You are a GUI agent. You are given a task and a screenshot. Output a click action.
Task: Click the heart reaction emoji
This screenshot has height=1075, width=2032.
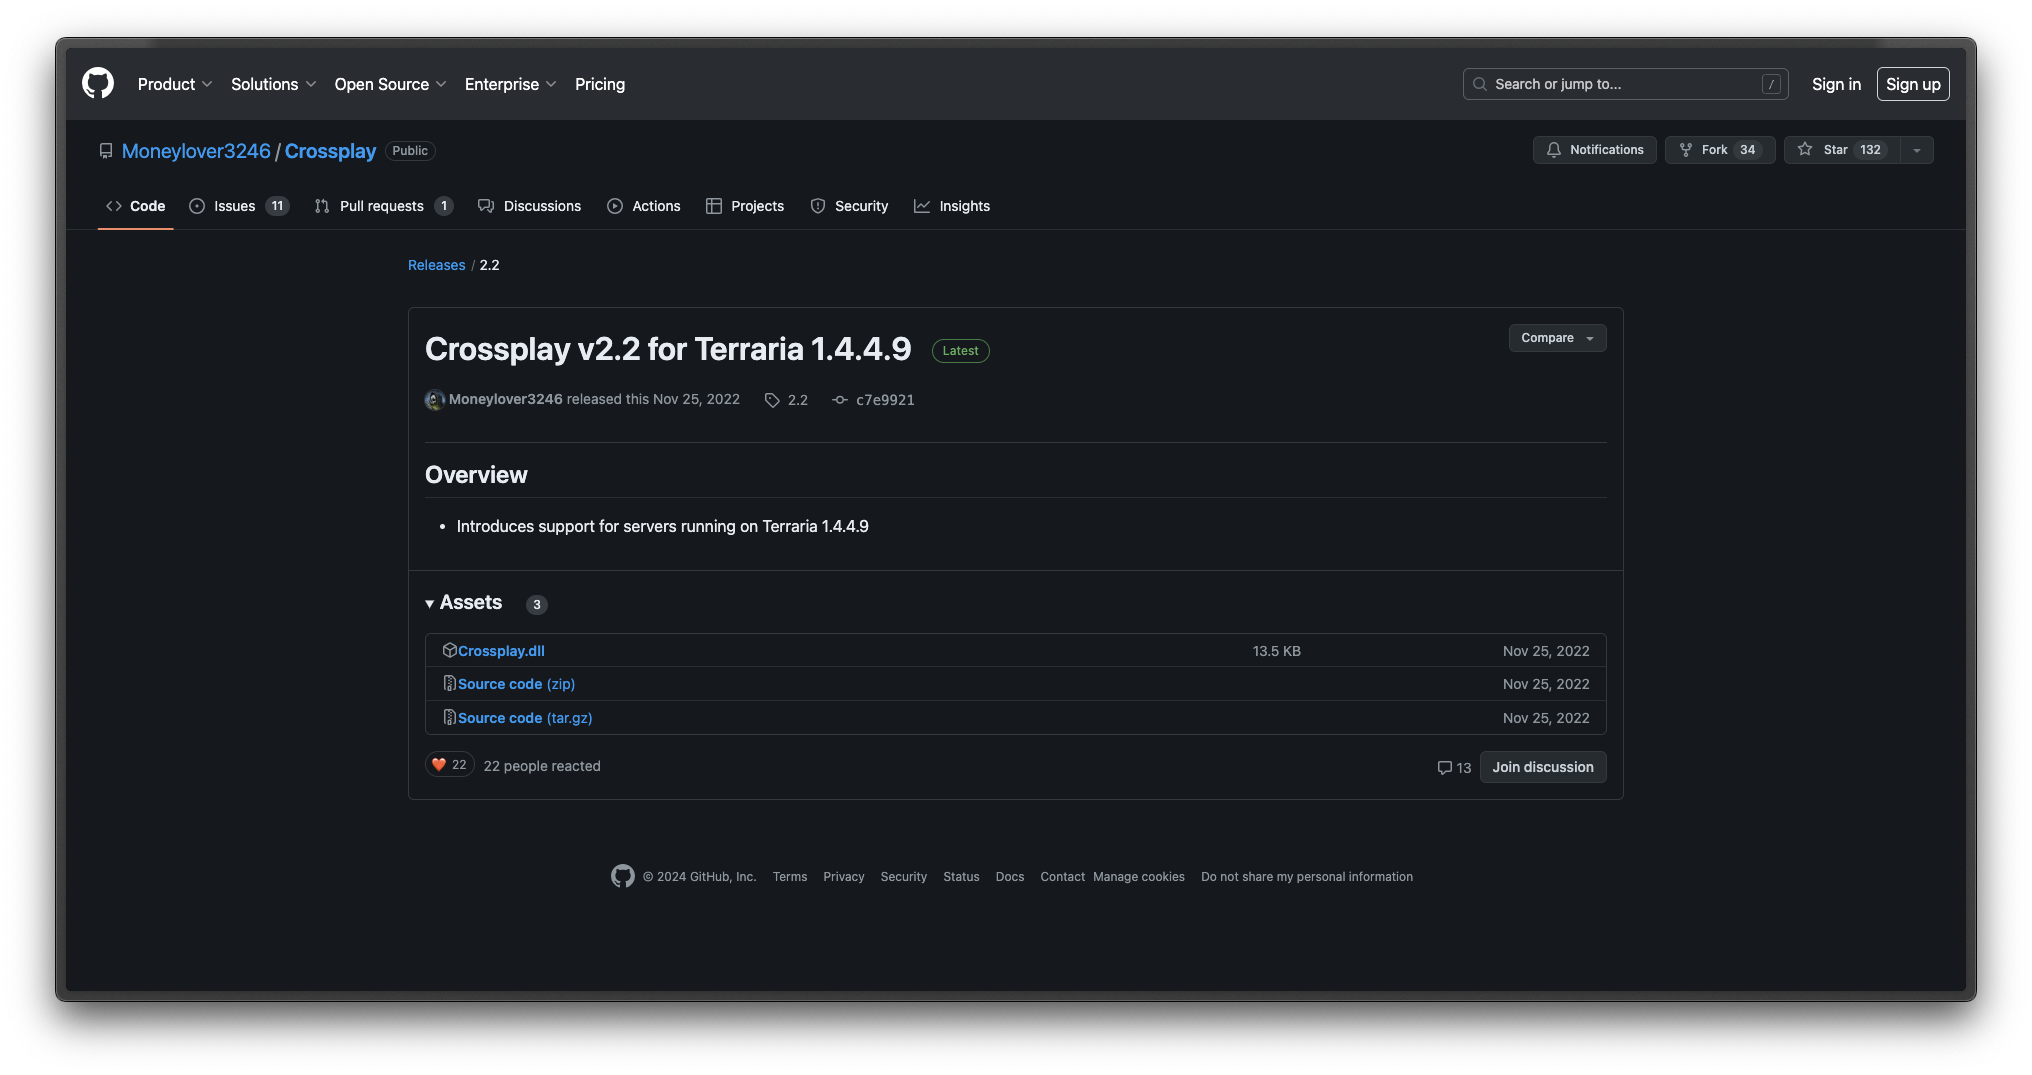pyautogui.click(x=439, y=765)
